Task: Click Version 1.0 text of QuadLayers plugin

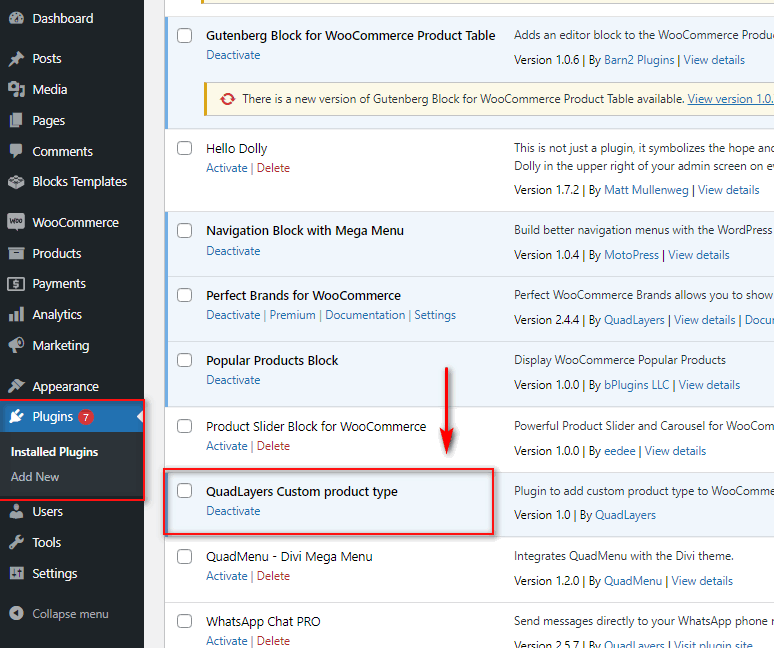Action: pyautogui.click(x=542, y=515)
